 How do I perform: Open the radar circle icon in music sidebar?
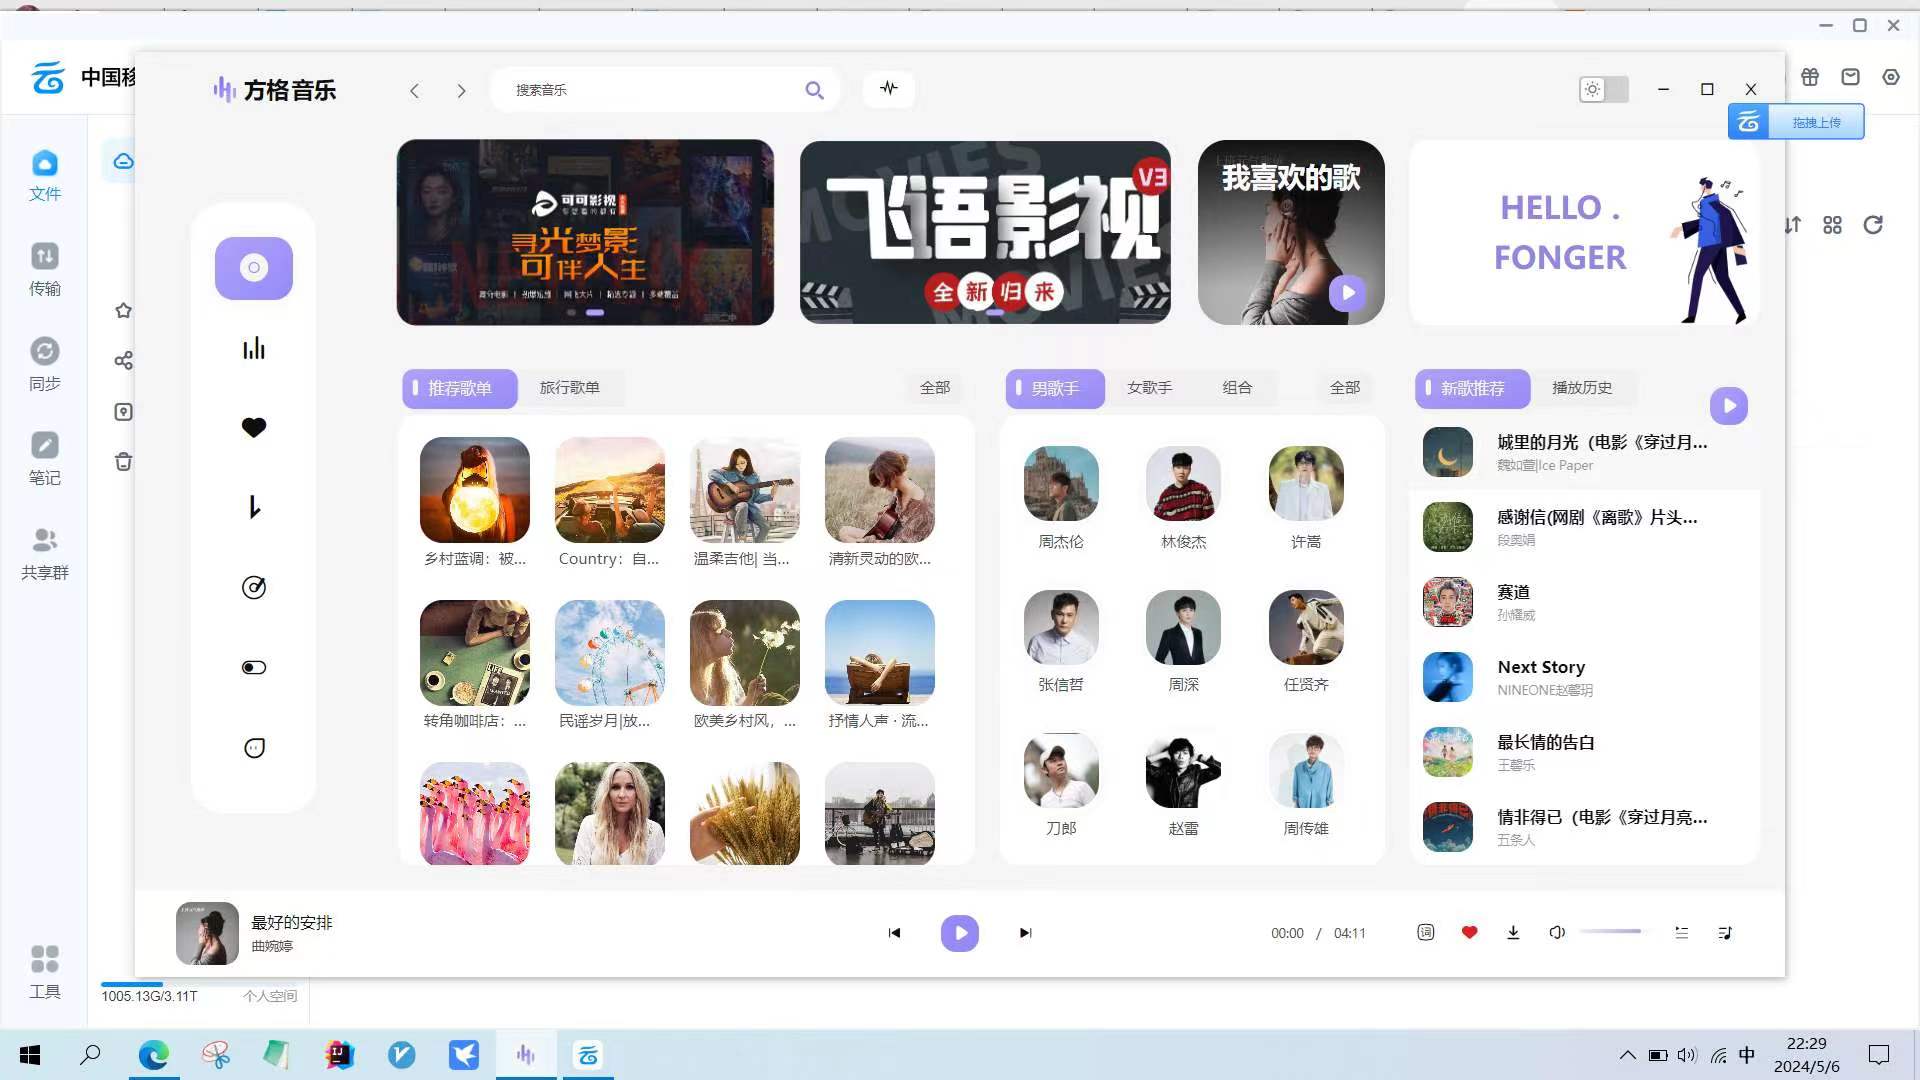tap(254, 587)
